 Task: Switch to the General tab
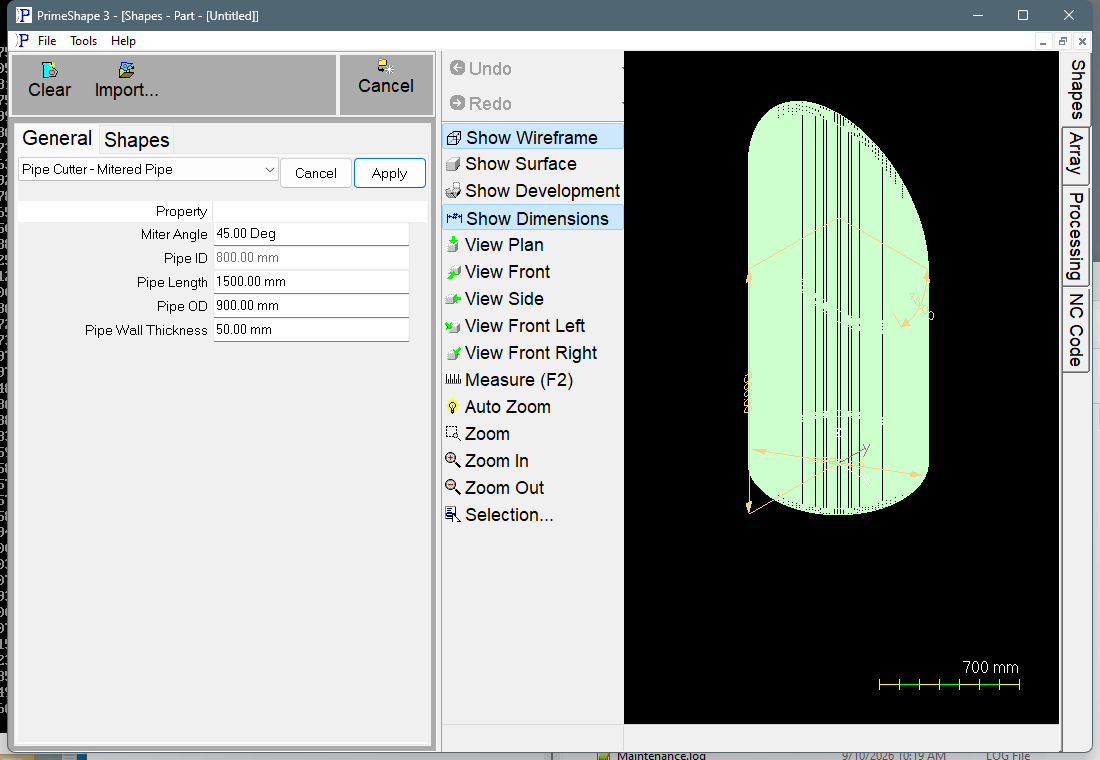click(57, 138)
